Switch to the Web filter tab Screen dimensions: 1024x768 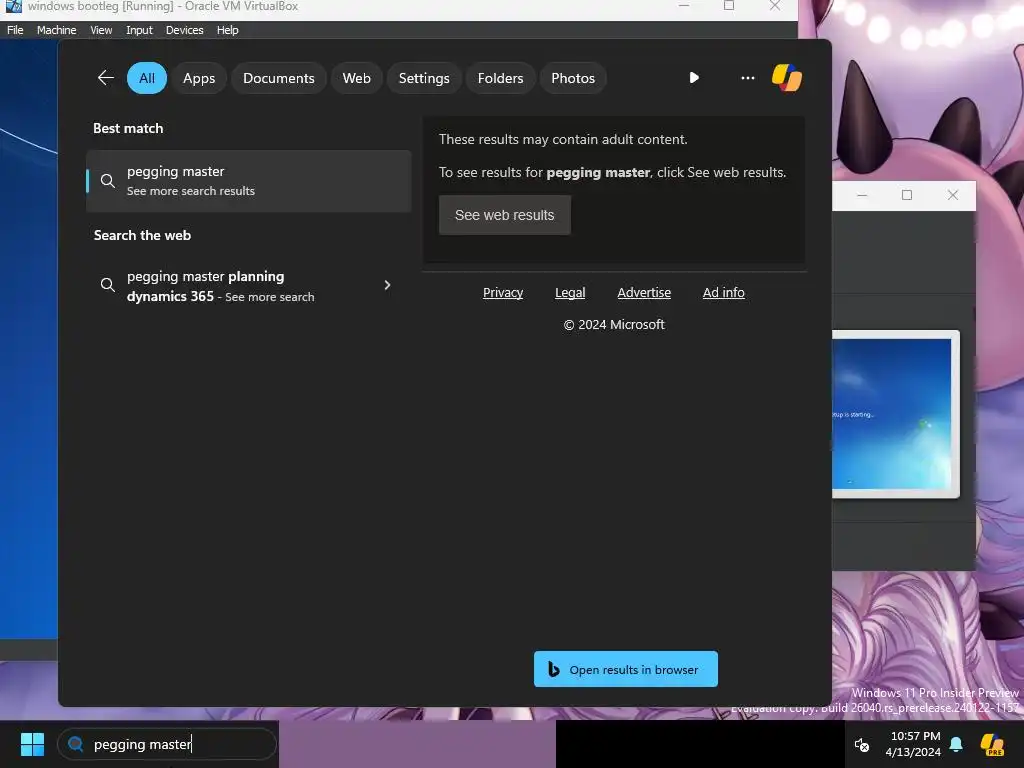pyautogui.click(x=357, y=78)
